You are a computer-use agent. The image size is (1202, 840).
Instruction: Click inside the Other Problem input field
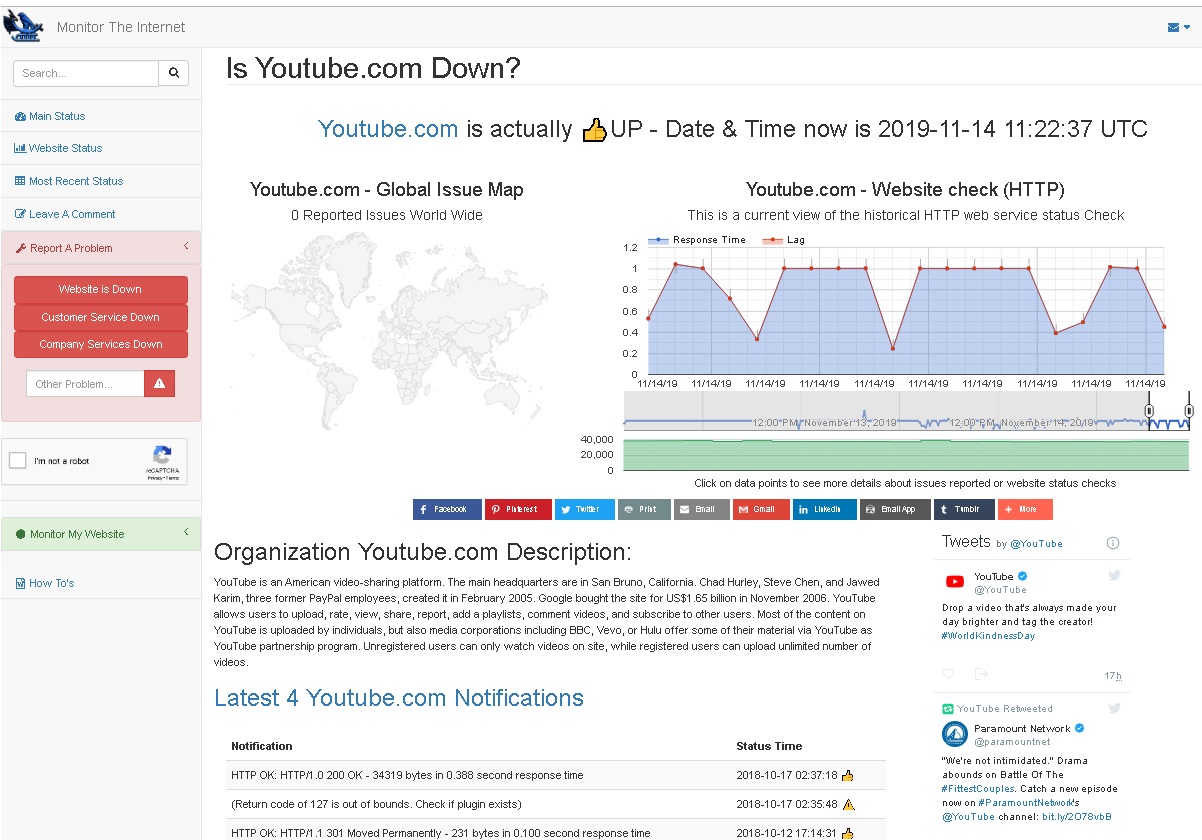pyautogui.click(x=85, y=383)
